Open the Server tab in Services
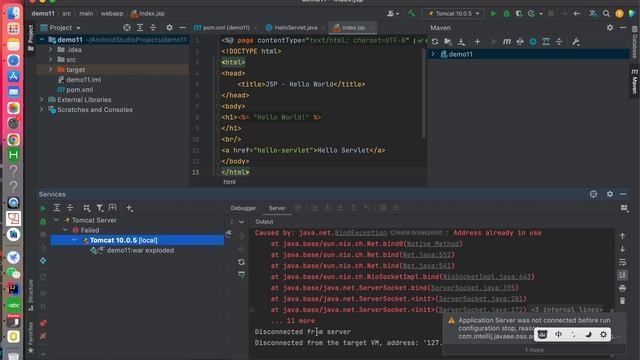Viewport: 640px width, 360px height. (277, 208)
